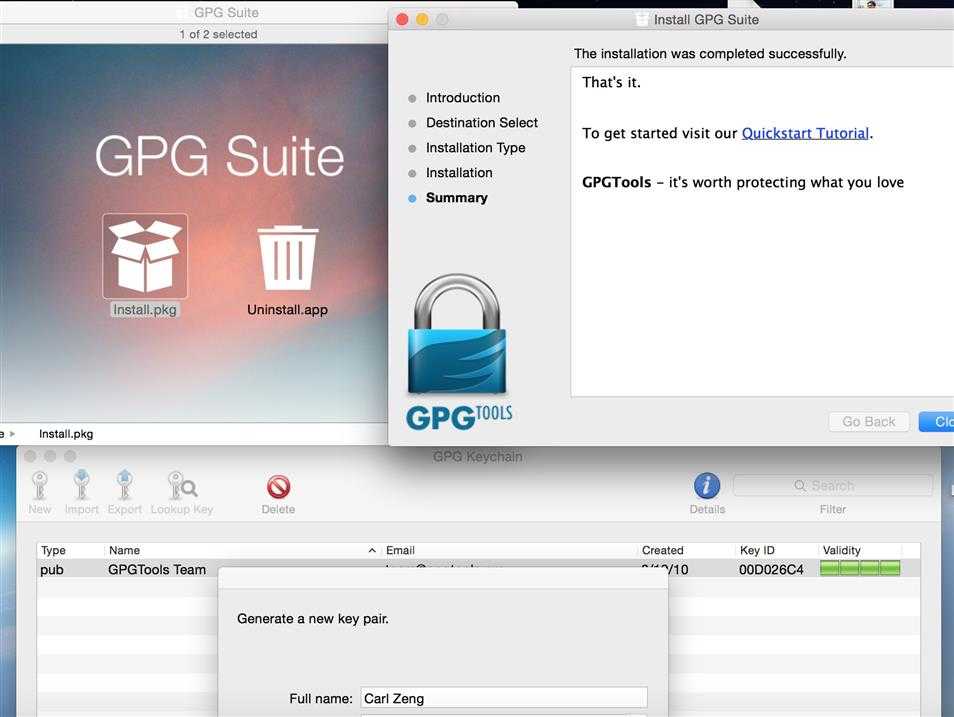Click the Import key icon in GPG Keychain
The image size is (954, 717).
point(82,485)
